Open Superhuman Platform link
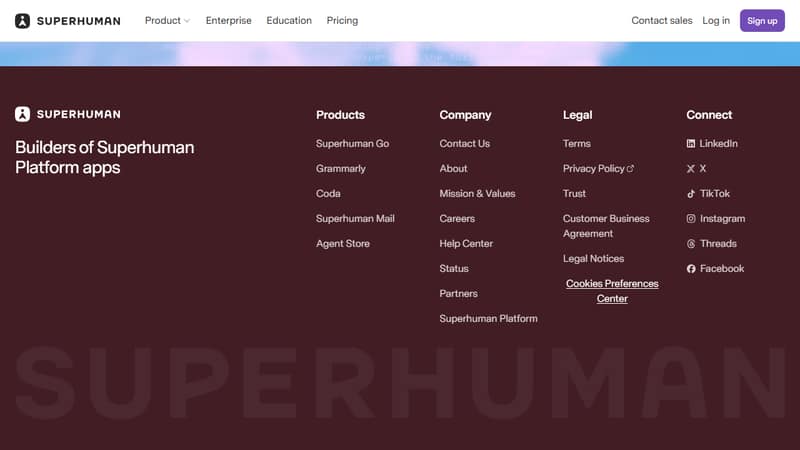This screenshot has width=800, height=450. point(489,319)
